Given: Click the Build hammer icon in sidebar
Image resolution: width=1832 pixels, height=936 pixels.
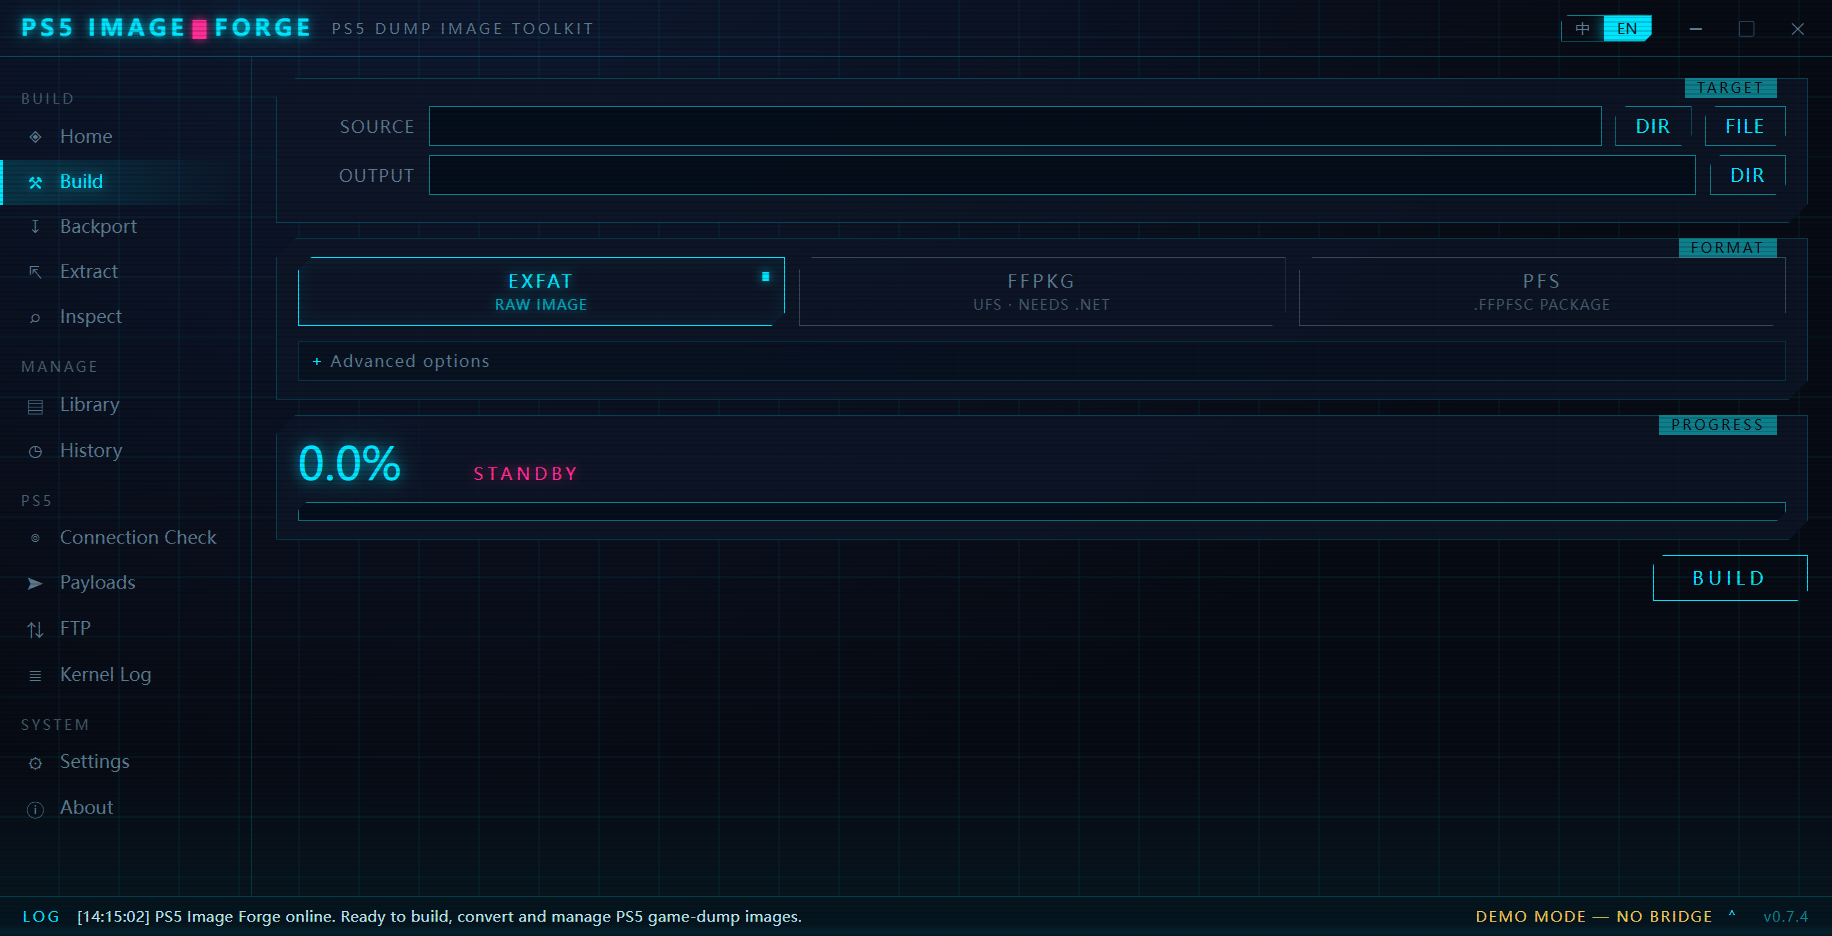Looking at the screenshot, I should (35, 182).
